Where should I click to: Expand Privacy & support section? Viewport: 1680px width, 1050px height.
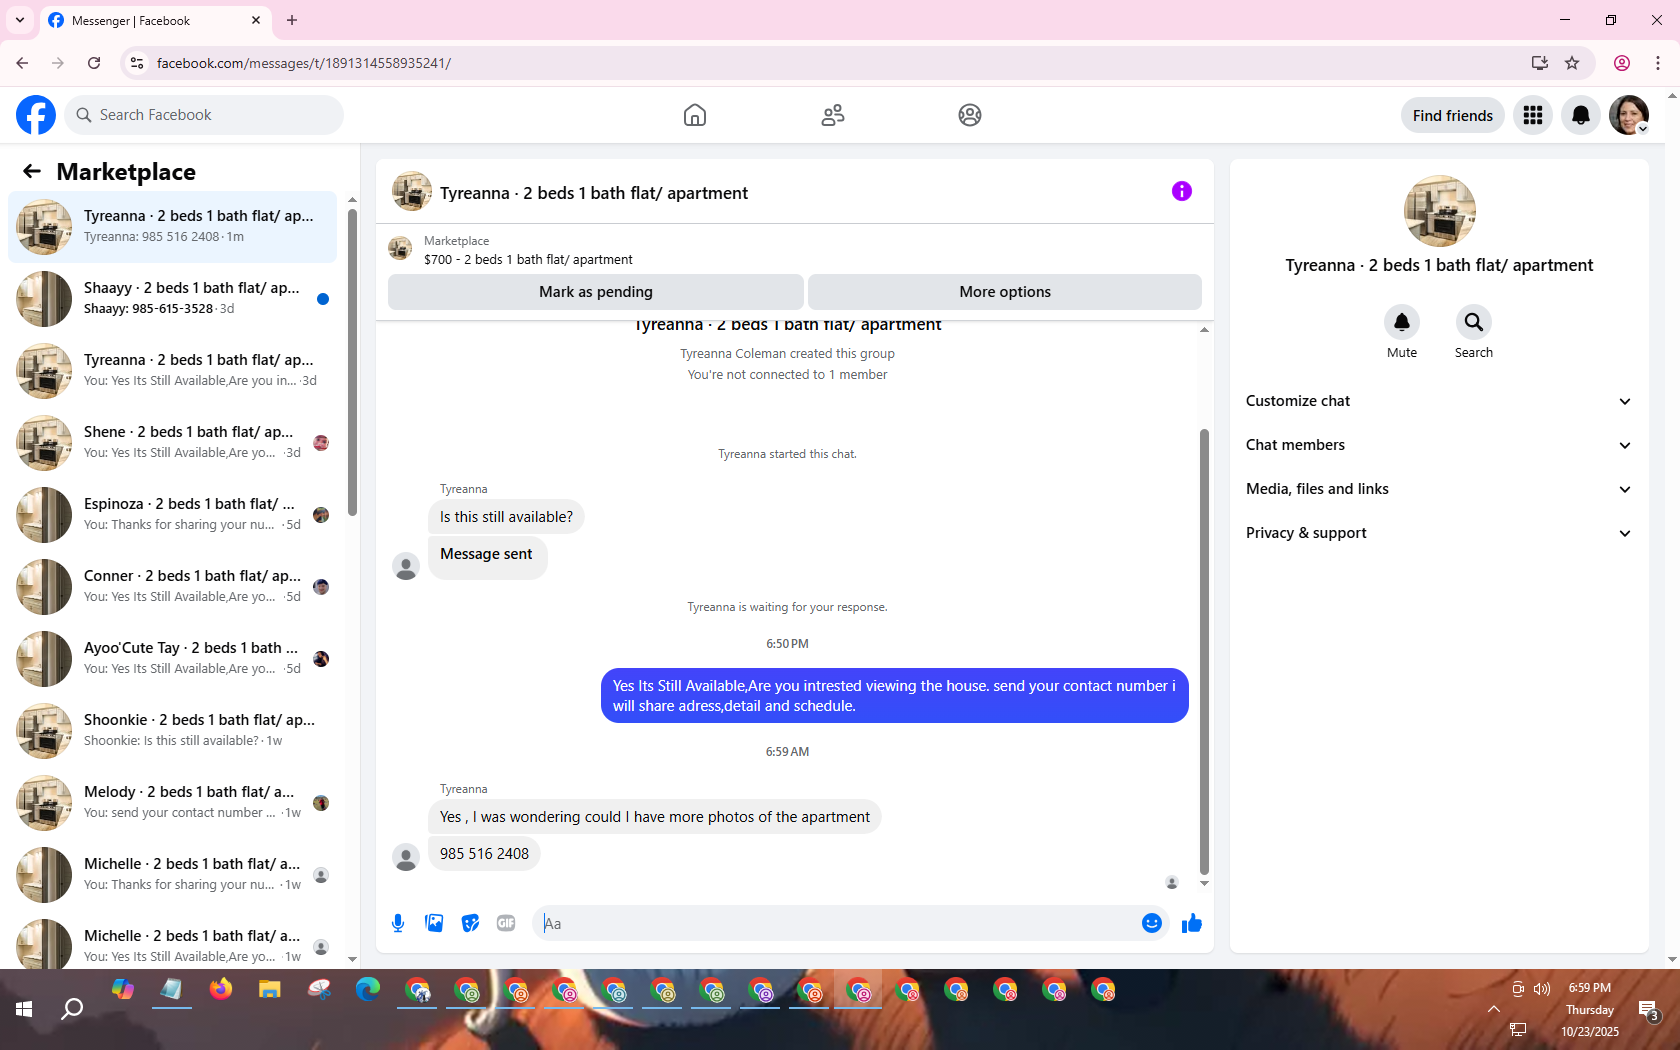click(1439, 533)
